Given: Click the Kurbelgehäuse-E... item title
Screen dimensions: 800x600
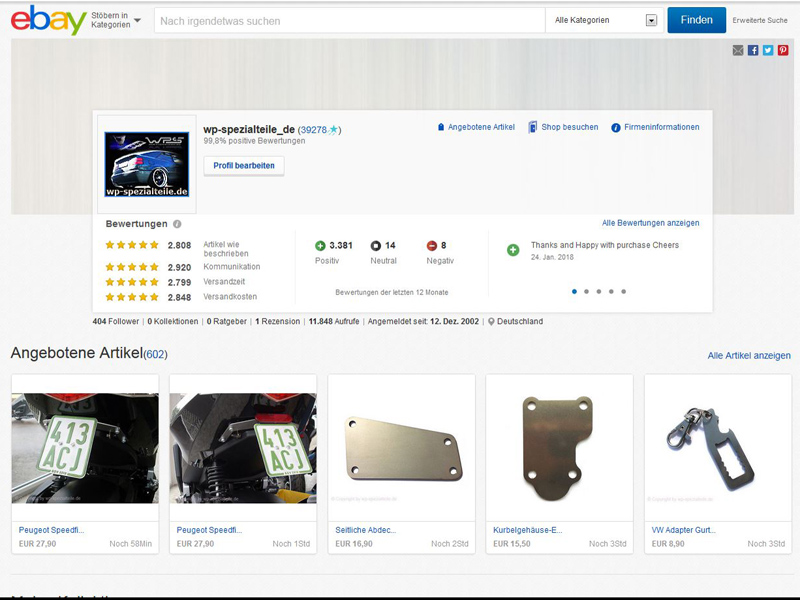Looking at the screenshot, I should pyautogui.click(x=528, y=530).
